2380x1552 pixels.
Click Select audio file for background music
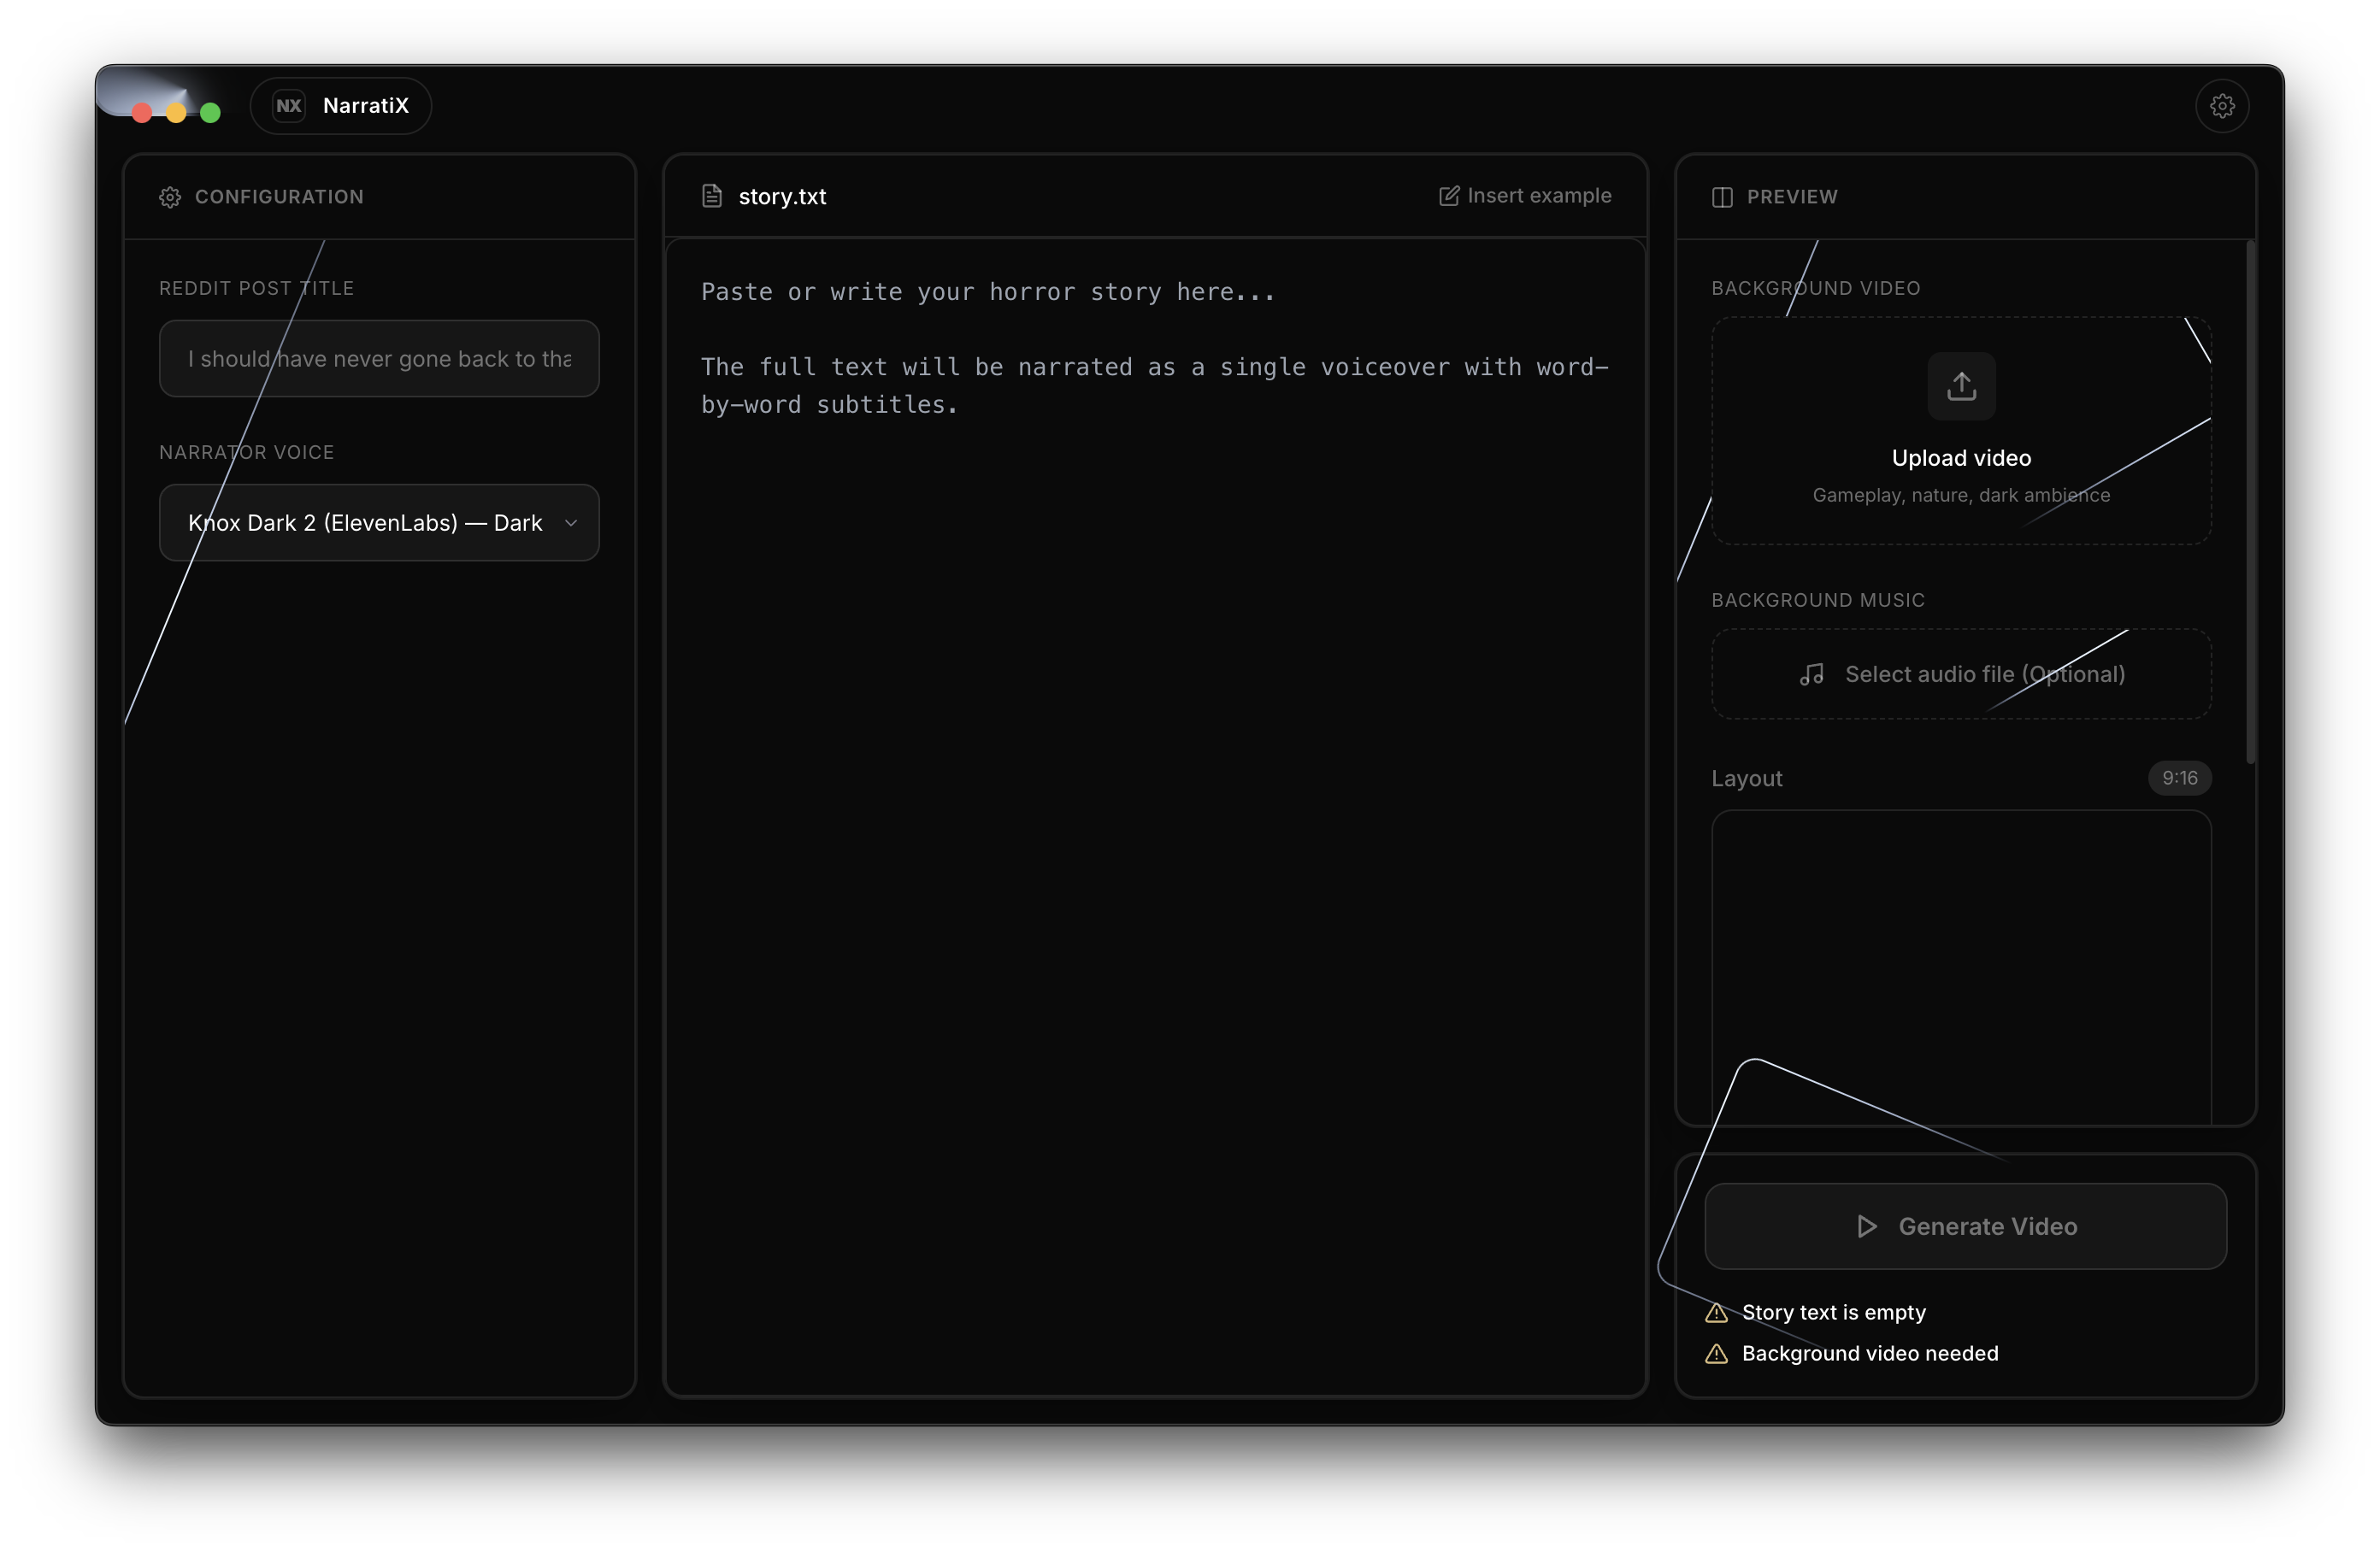pos(1960,674)
